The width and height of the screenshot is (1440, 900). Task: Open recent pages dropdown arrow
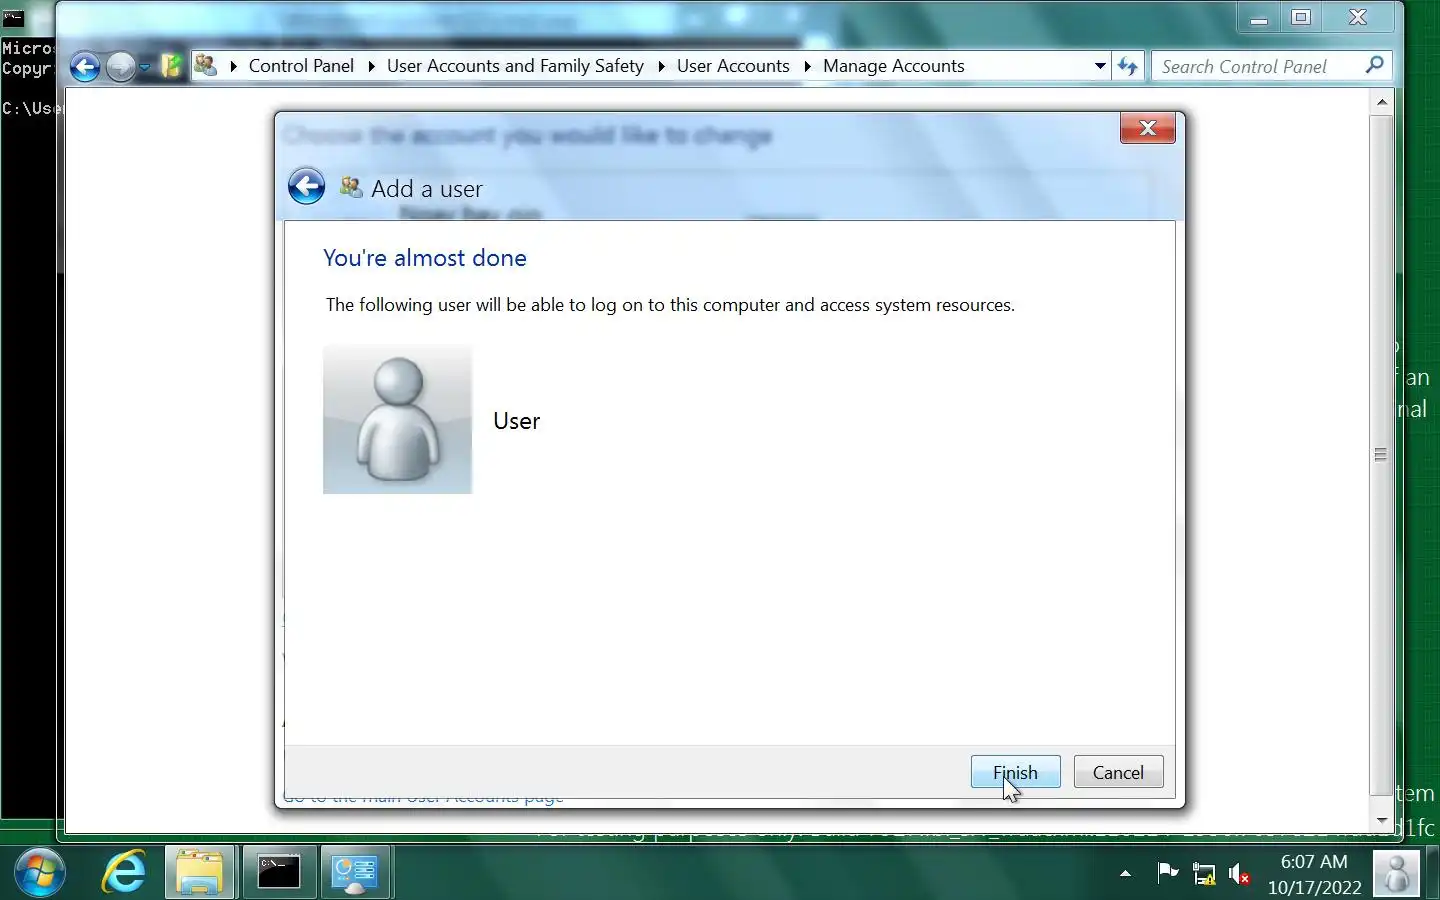pos(145,67)
